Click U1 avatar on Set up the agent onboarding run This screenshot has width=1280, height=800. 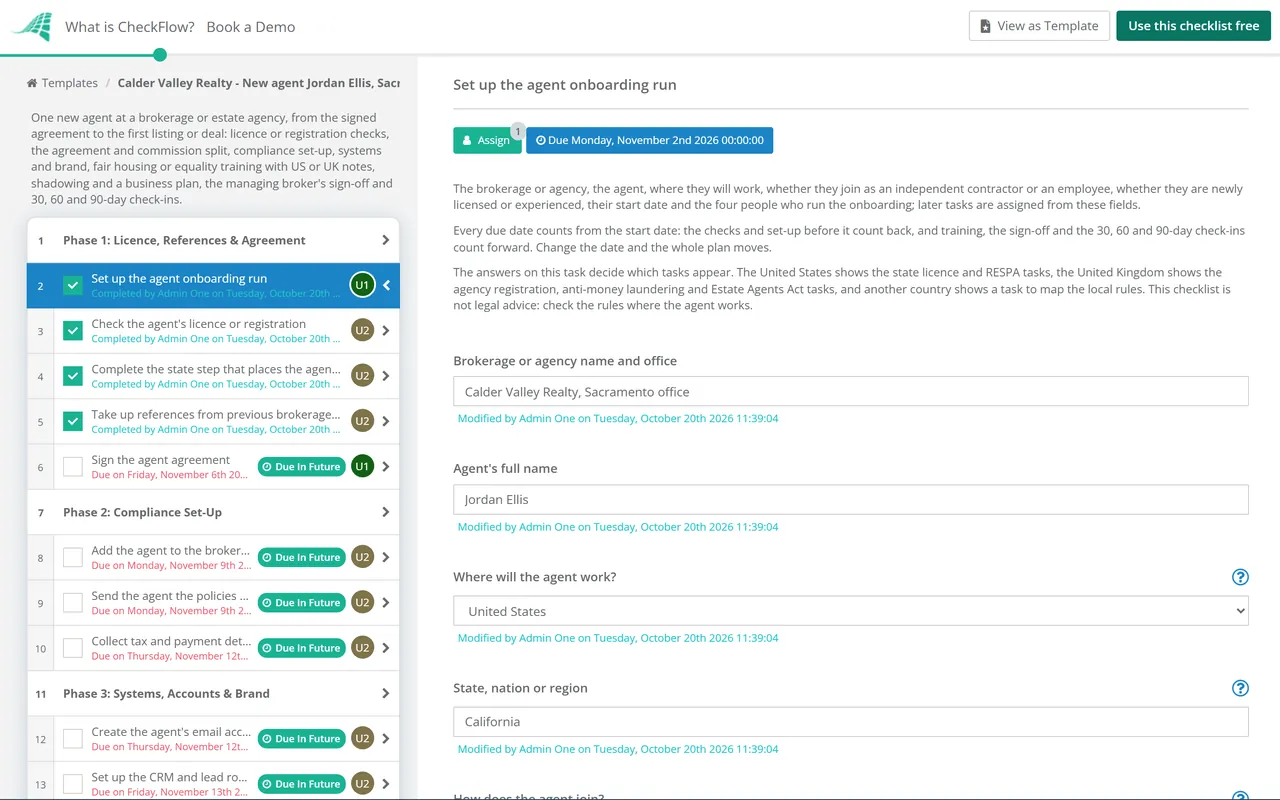362,285
